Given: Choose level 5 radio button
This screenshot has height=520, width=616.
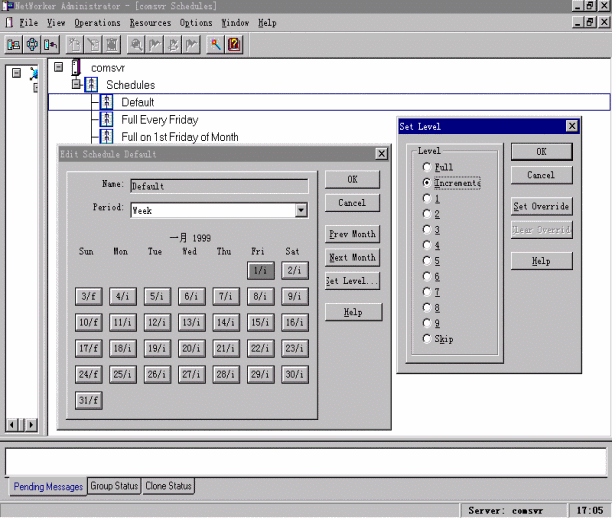Looking at the screenshot, I should tap(428, 260).
